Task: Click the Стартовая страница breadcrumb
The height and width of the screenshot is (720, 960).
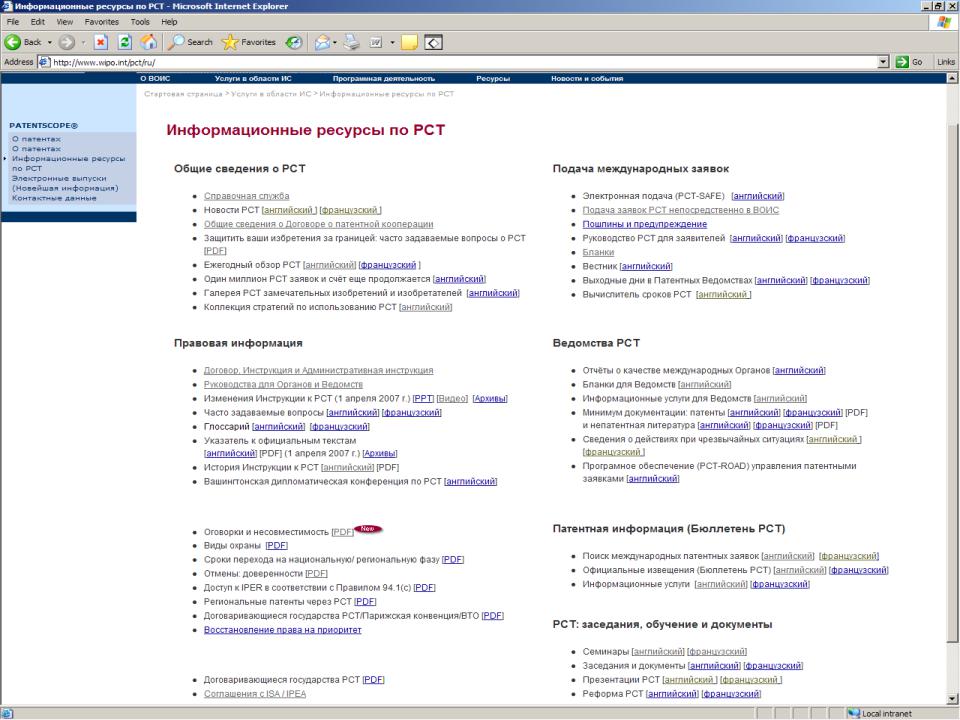Action: tap(183, 94)
